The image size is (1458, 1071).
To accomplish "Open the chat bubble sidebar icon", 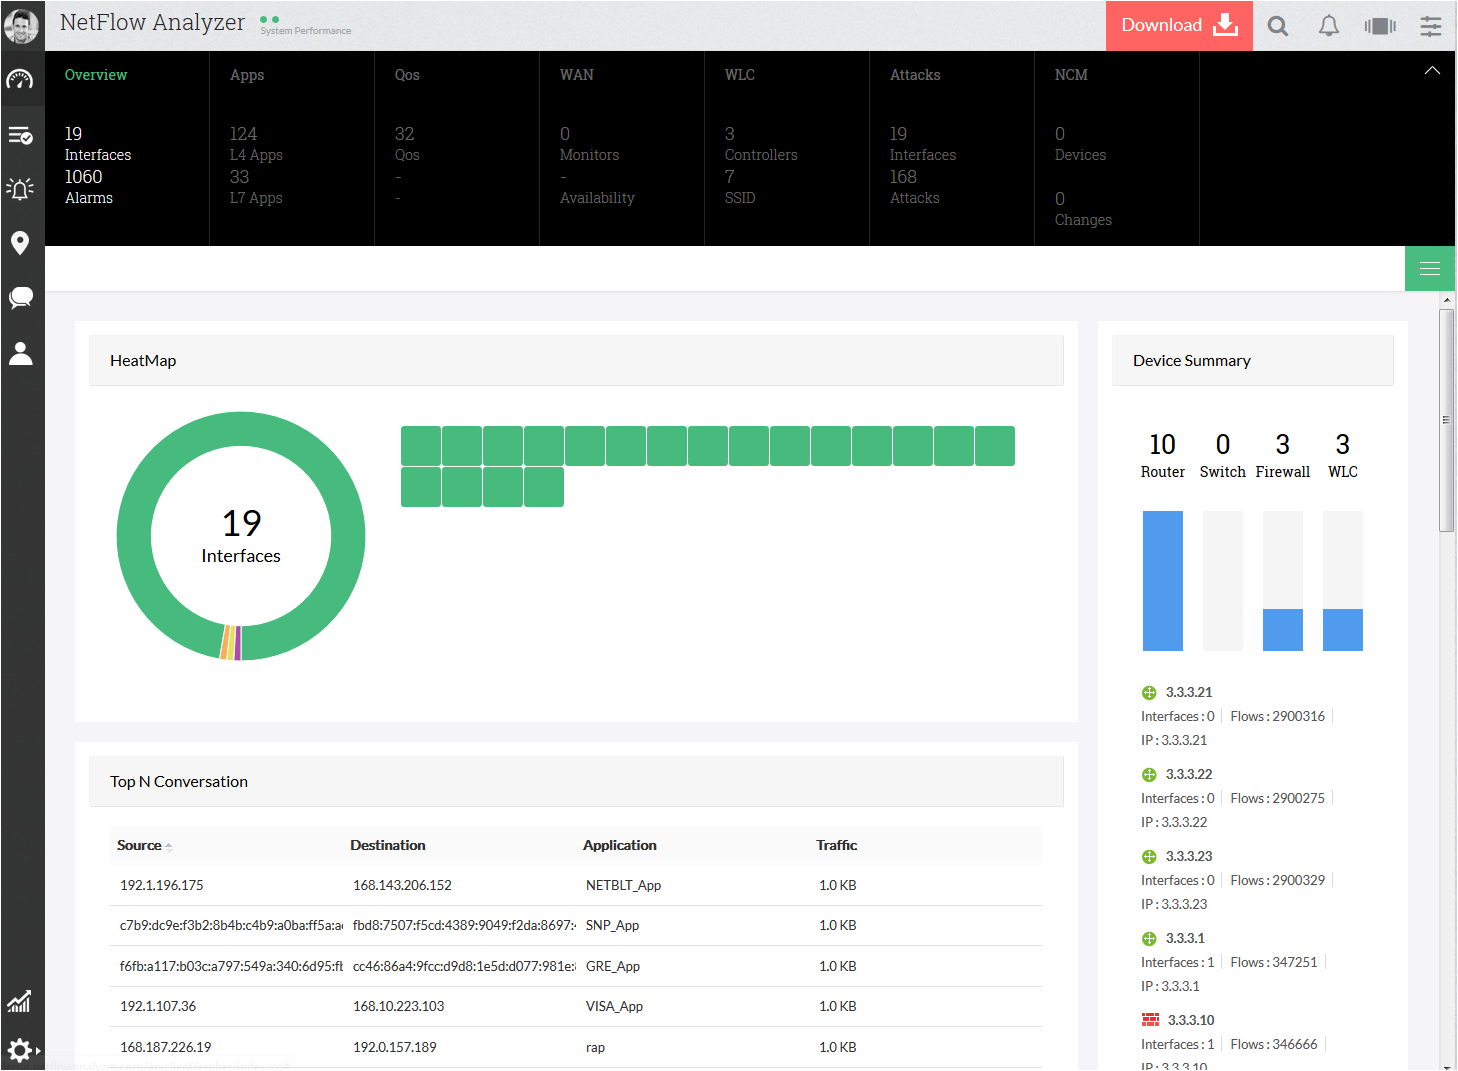I will pos(20,298).
